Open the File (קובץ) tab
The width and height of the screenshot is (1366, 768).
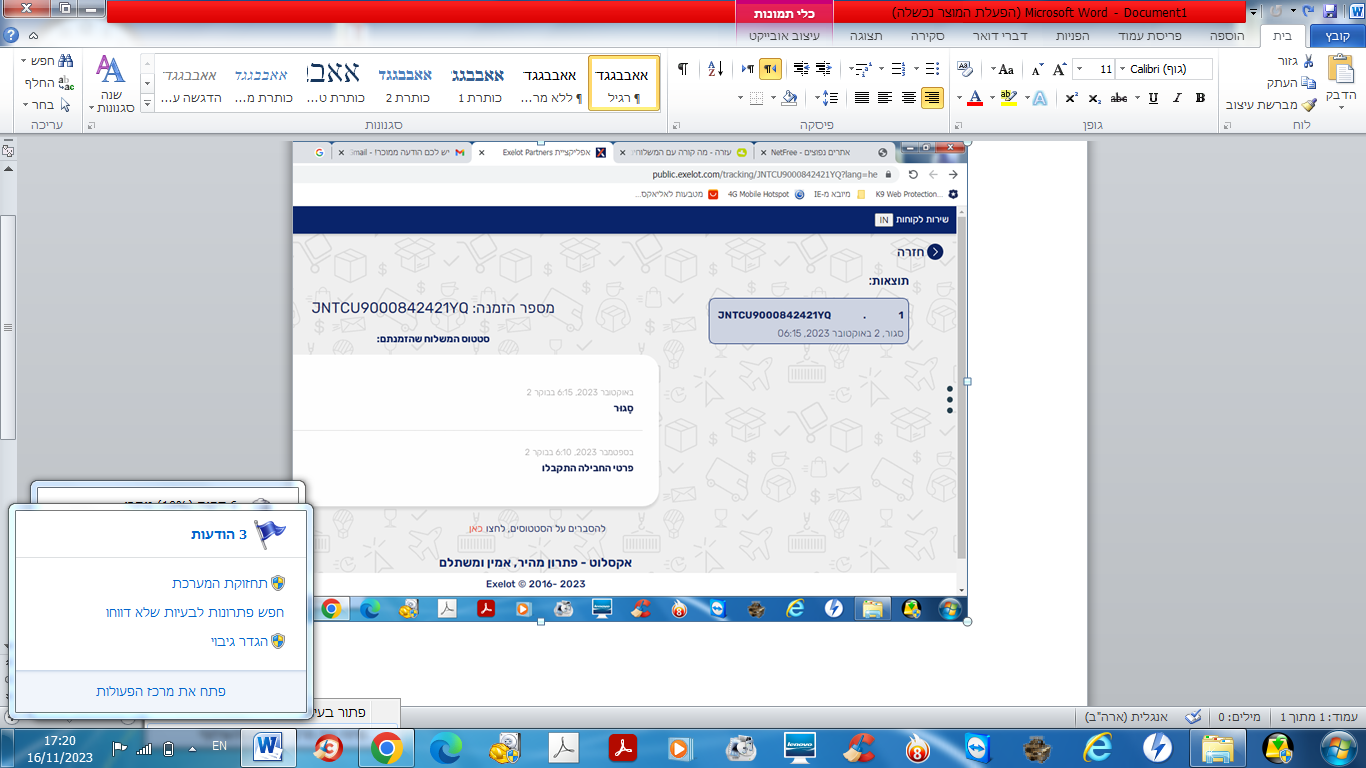(1337, 35)
